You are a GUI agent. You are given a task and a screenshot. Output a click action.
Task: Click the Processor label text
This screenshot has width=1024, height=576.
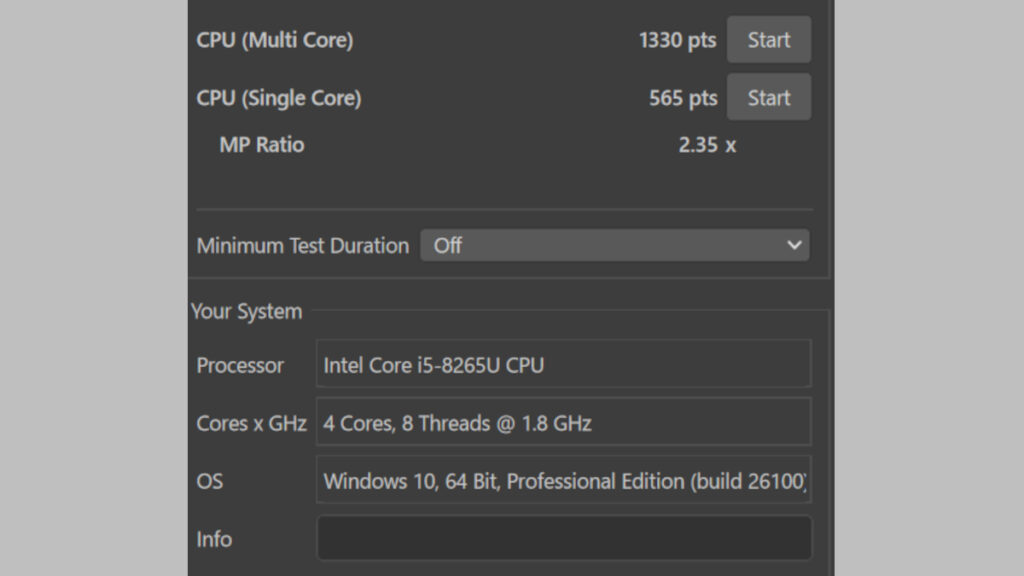[x=240, y=366]
